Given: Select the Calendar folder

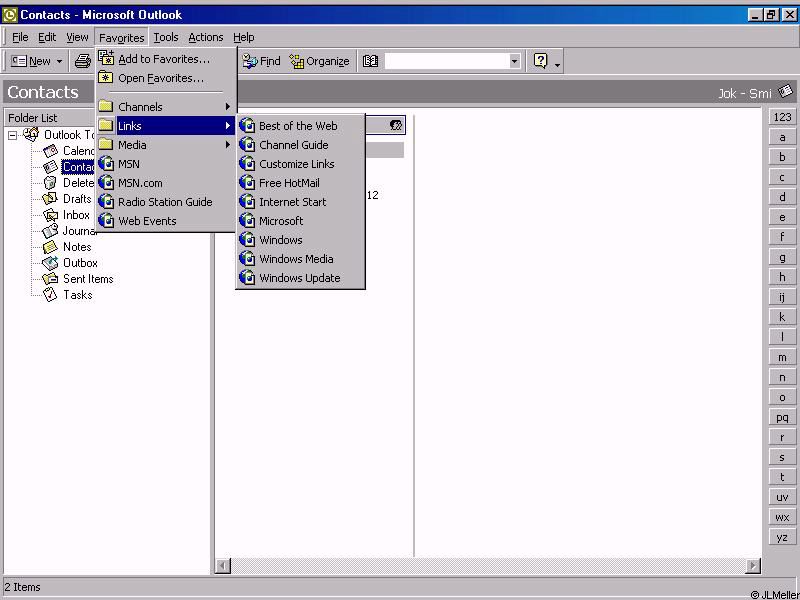Looking at the screenshot, I should [x=68, y=151].
